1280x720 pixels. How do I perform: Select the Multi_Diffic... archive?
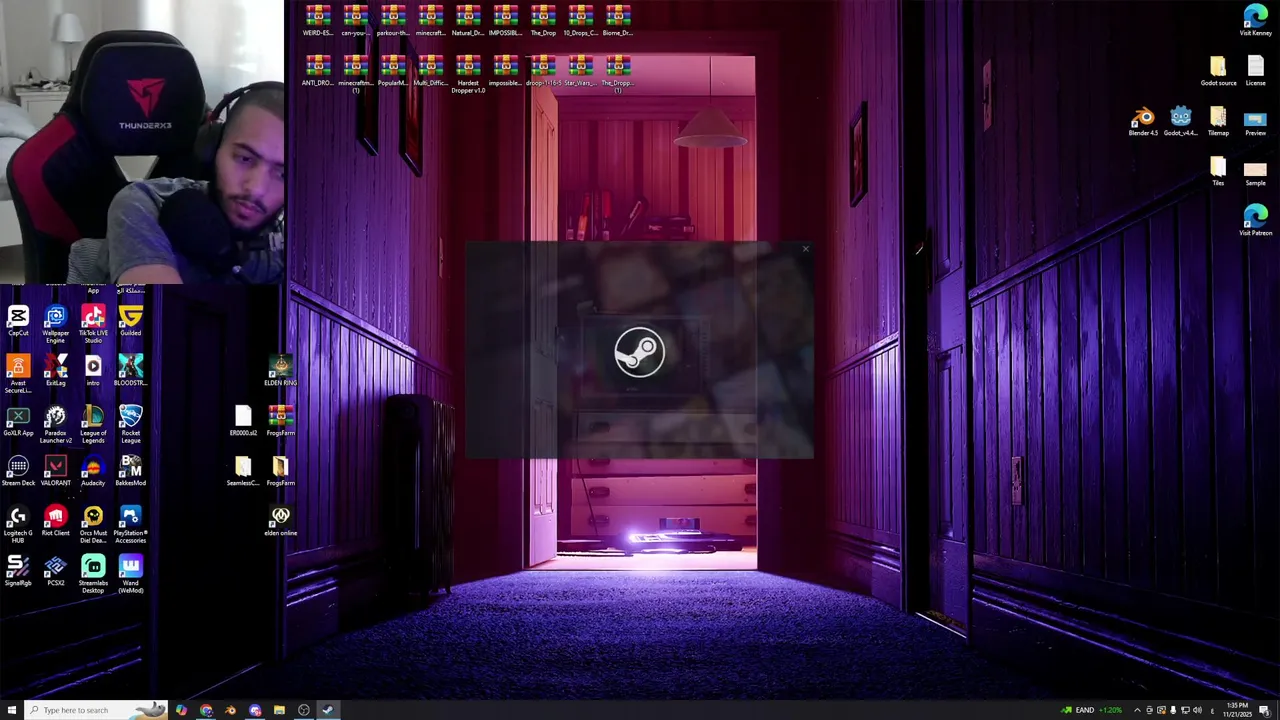coord(430,71)
